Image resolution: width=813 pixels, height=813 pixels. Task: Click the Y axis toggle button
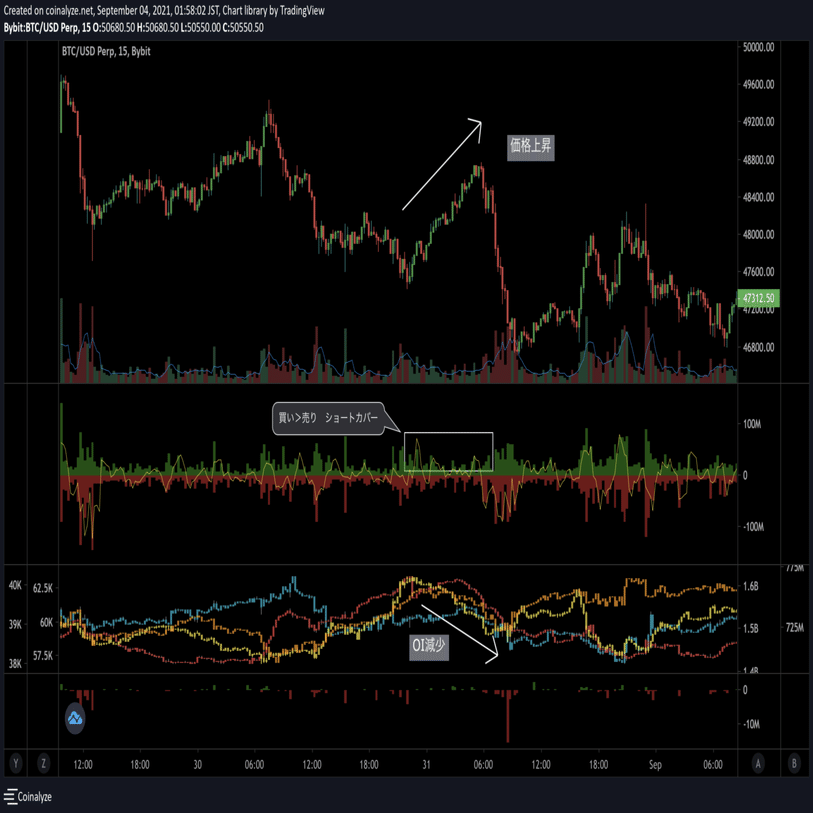[16, 763]
